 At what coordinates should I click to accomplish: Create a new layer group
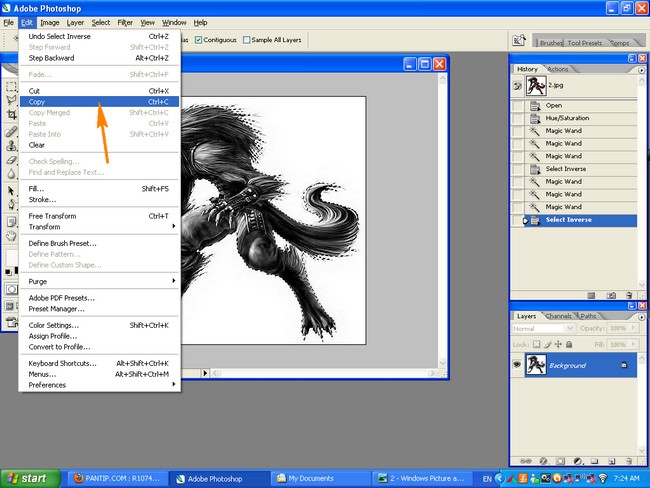[594, 461]
